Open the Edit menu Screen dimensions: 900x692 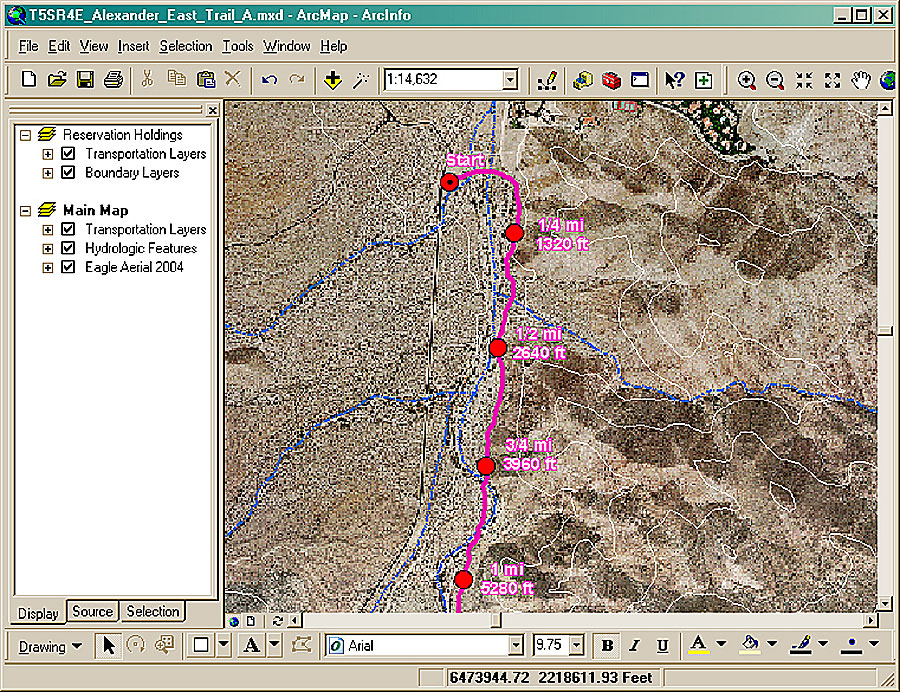point(59,46)
